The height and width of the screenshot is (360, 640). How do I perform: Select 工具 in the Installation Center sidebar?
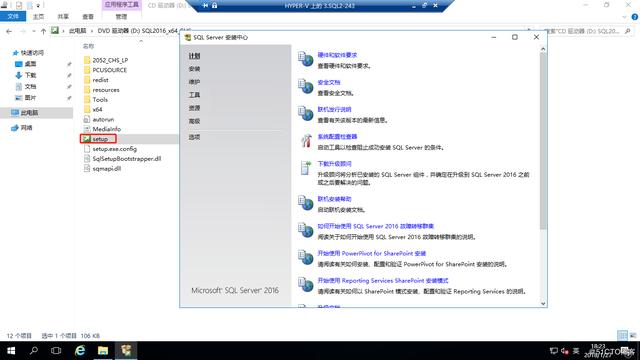pos(194,95)
